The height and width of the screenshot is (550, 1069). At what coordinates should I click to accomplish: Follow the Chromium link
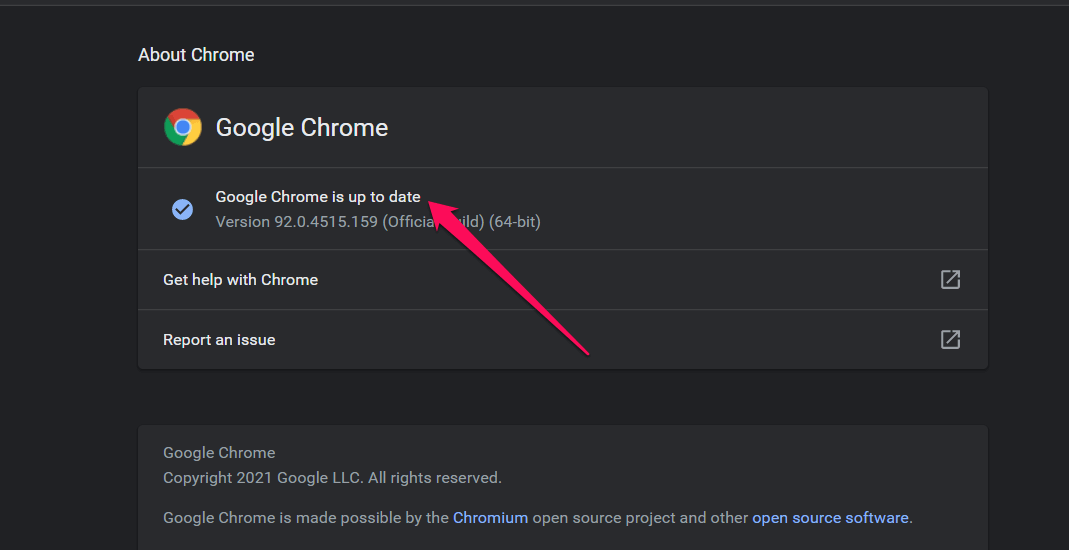pyautogui.click(x=490, y=518)
